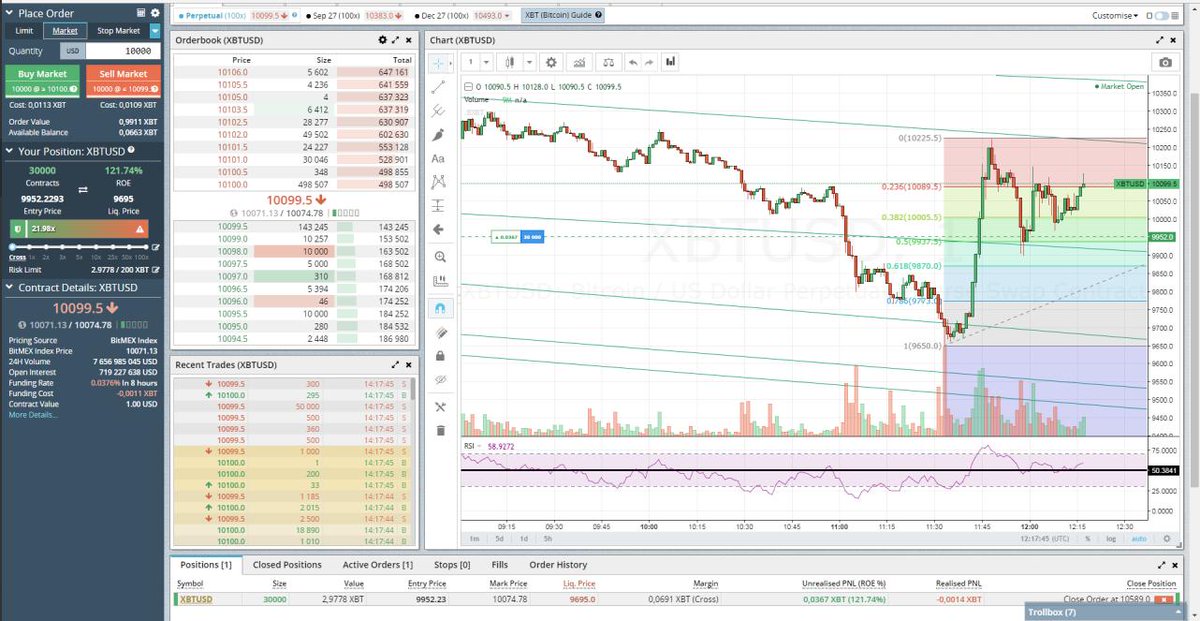This screenshot has width=1200, height=621.
Task: Click Your Position help question mark
Action: [x=131, y=151]
